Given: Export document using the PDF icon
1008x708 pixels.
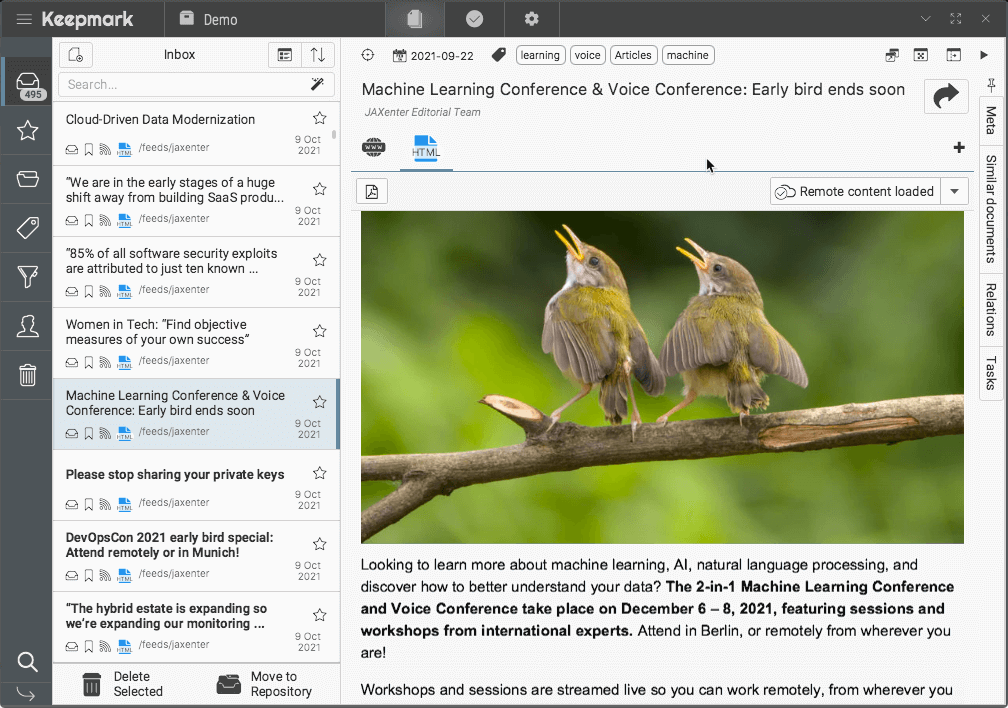Looking at the screenshot, I should click(x=372, y=192).
